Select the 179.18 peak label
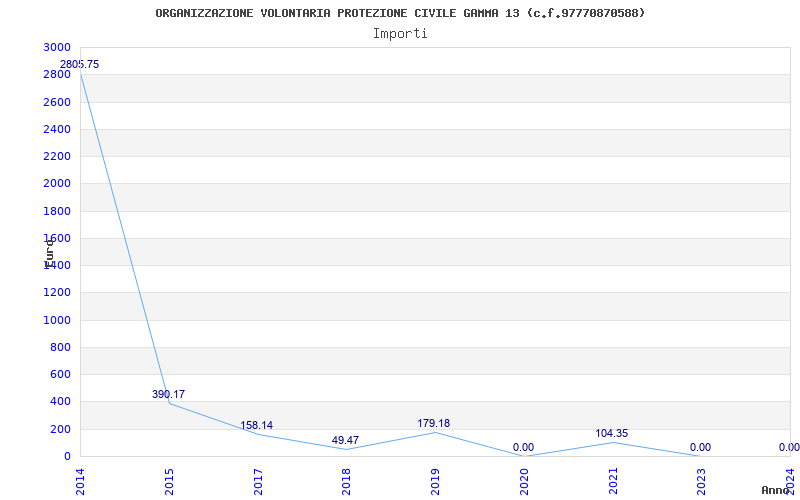The width and height of the screenshot is (800, 500). 433,423
